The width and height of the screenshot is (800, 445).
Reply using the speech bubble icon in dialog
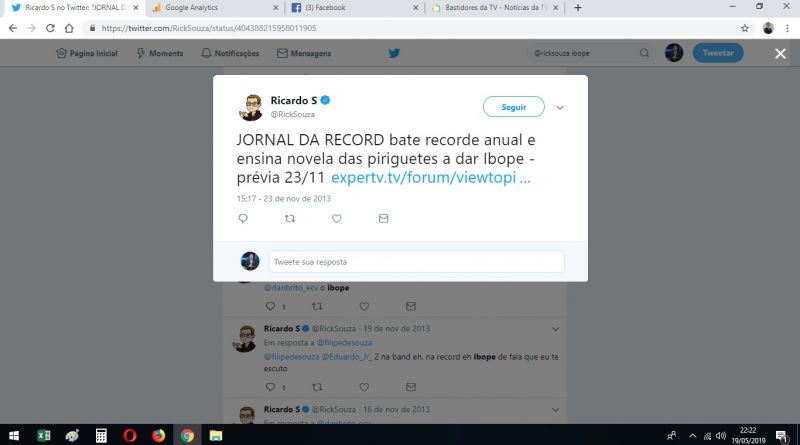click(x=243, y=218)
